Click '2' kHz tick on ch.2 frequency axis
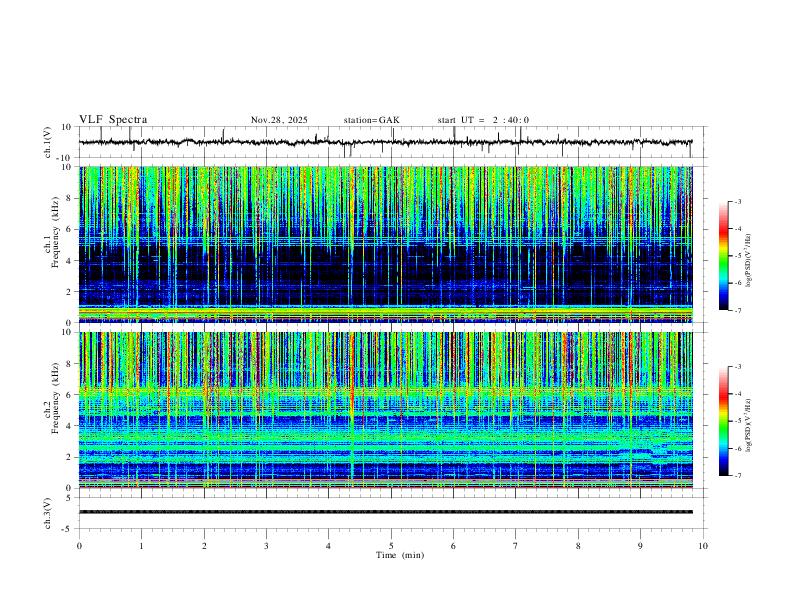 coord(71,457)
